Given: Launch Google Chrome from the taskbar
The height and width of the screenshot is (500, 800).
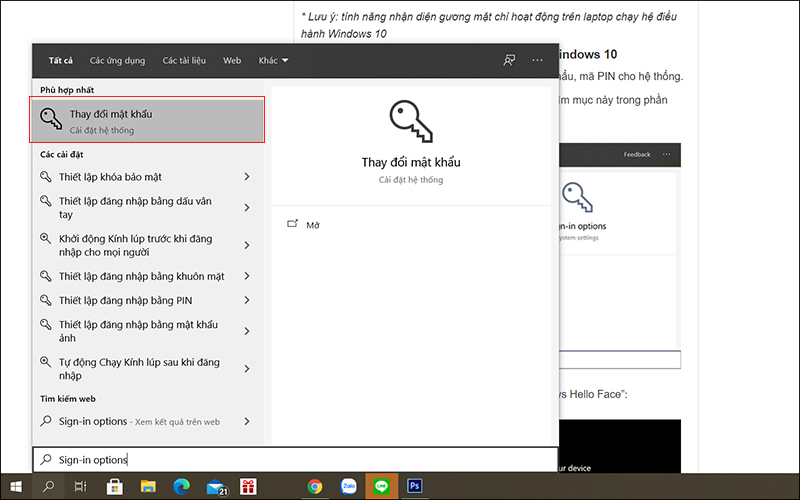Looking at the screenshot, I should pos(315,486).
